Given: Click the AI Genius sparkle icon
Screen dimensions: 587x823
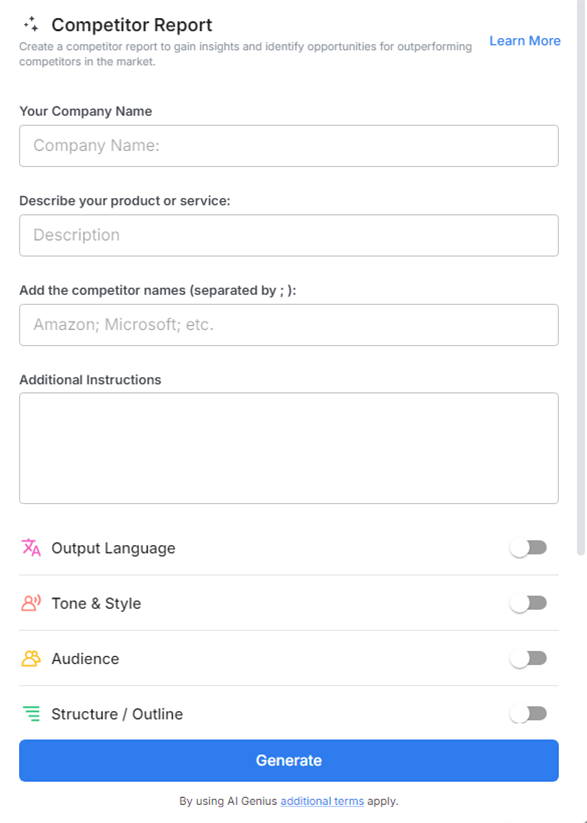Looking at the screenshot, I should click(x=32, y=24).
